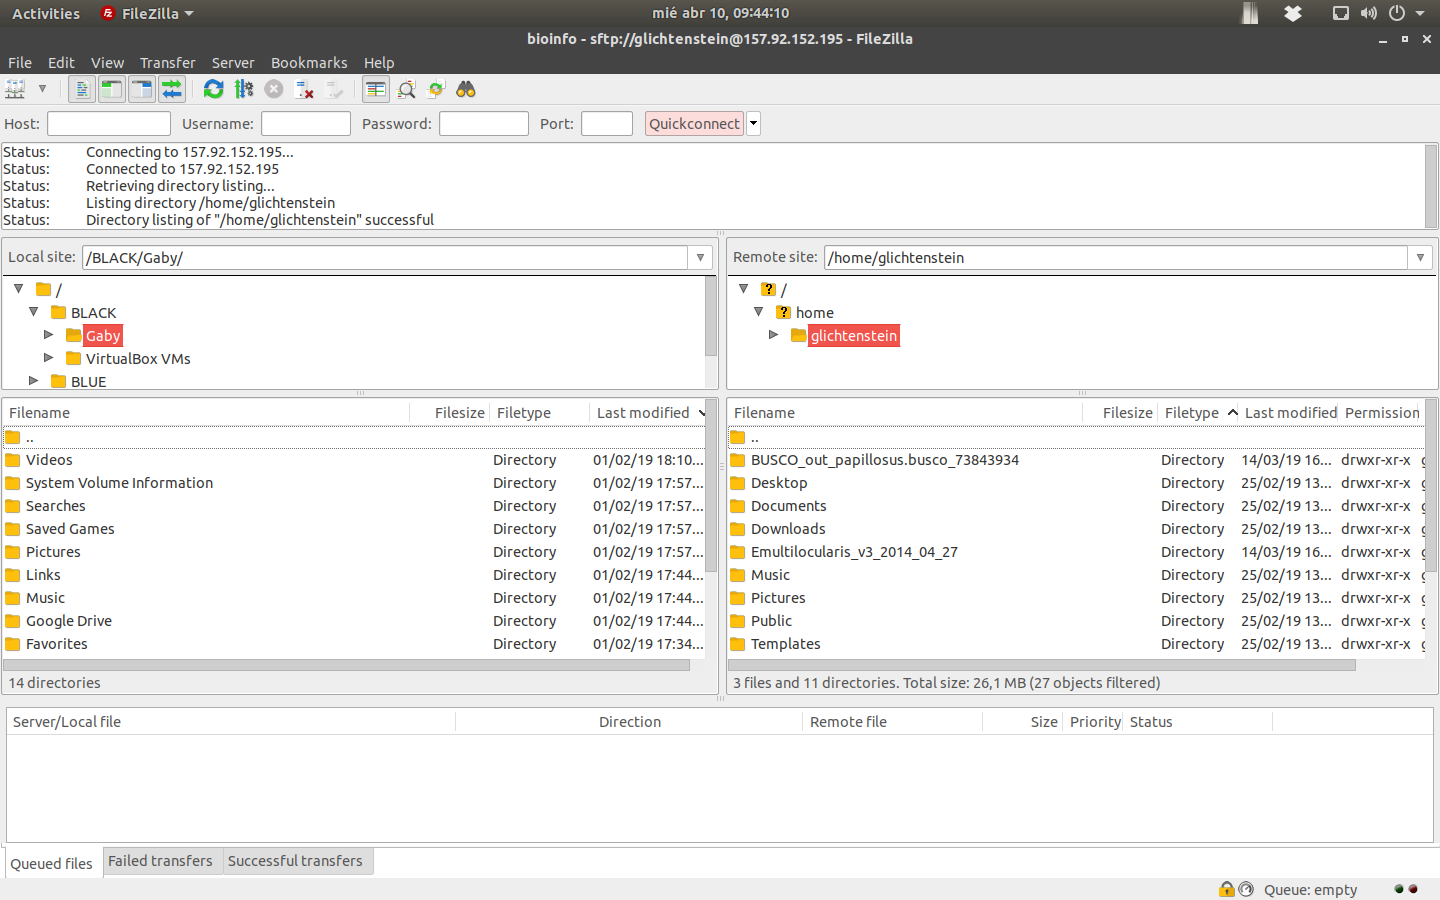Screen dimensions: 1440x900
Task: Collapse the remote home tree node
Action: [758, 312]
